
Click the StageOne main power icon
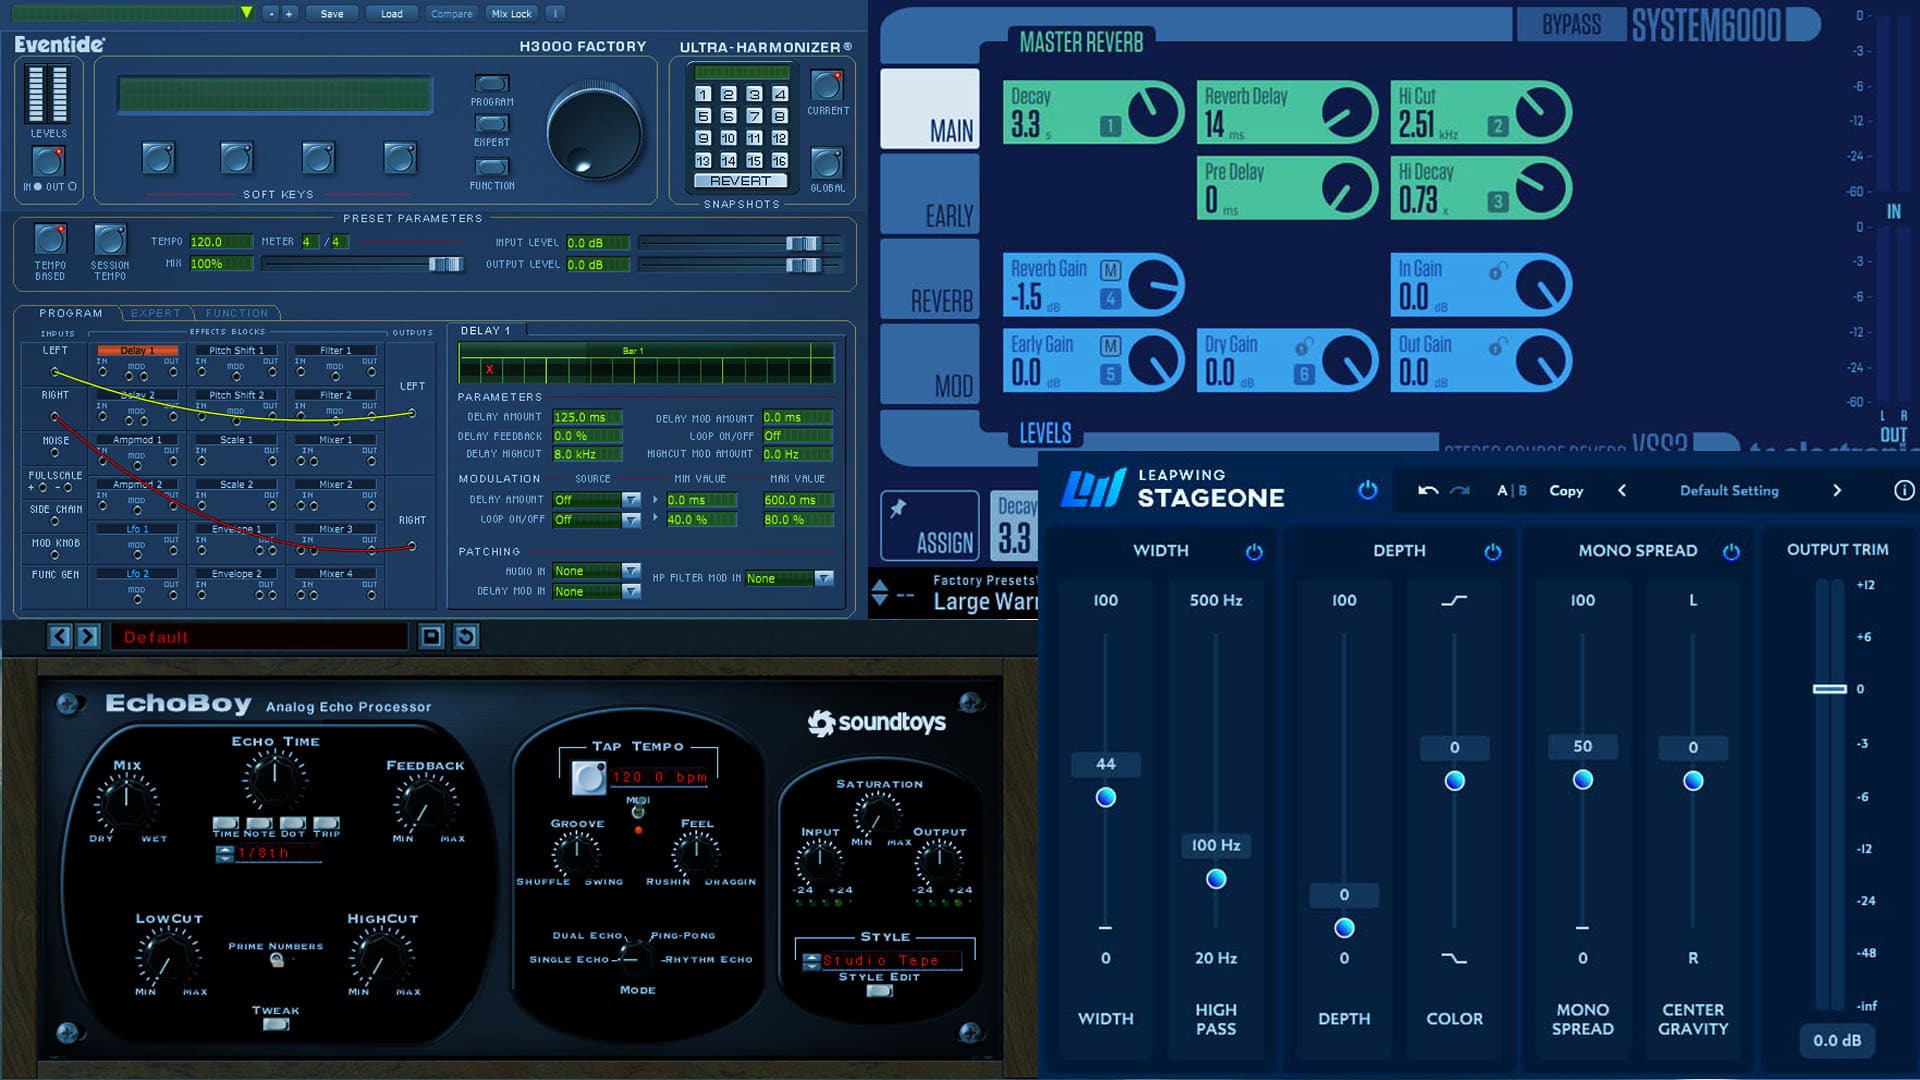point(1367,490)
